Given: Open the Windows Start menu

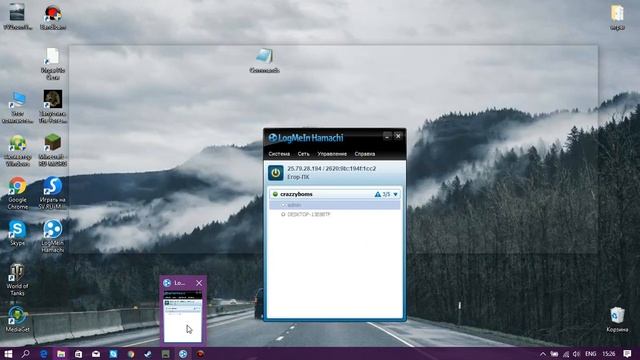Looking at the screenshot, I should (x=8, y=354).
